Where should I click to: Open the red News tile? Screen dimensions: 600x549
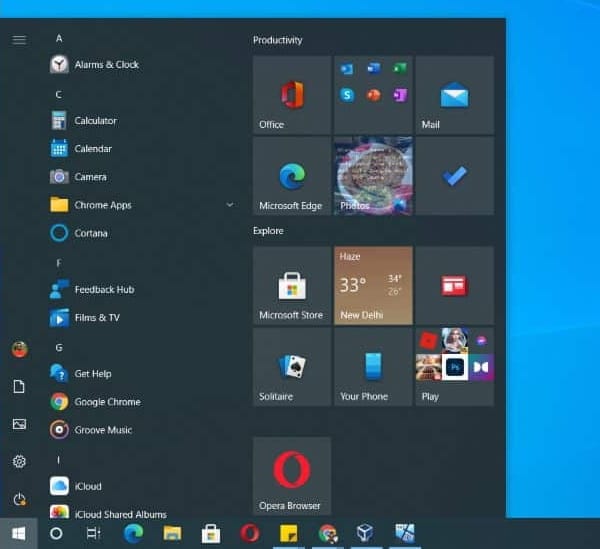(x=455, y=285)
